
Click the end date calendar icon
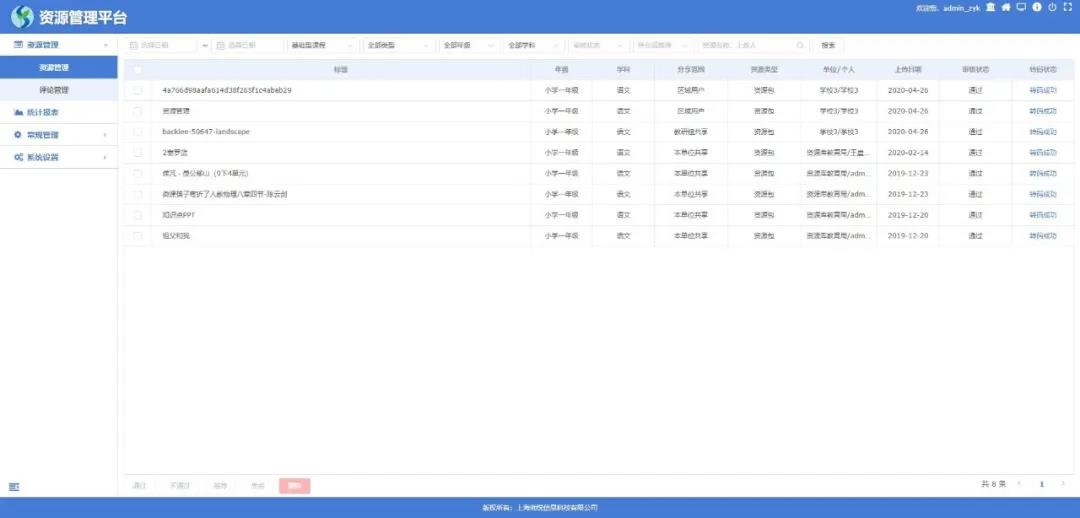coord(220,45)
